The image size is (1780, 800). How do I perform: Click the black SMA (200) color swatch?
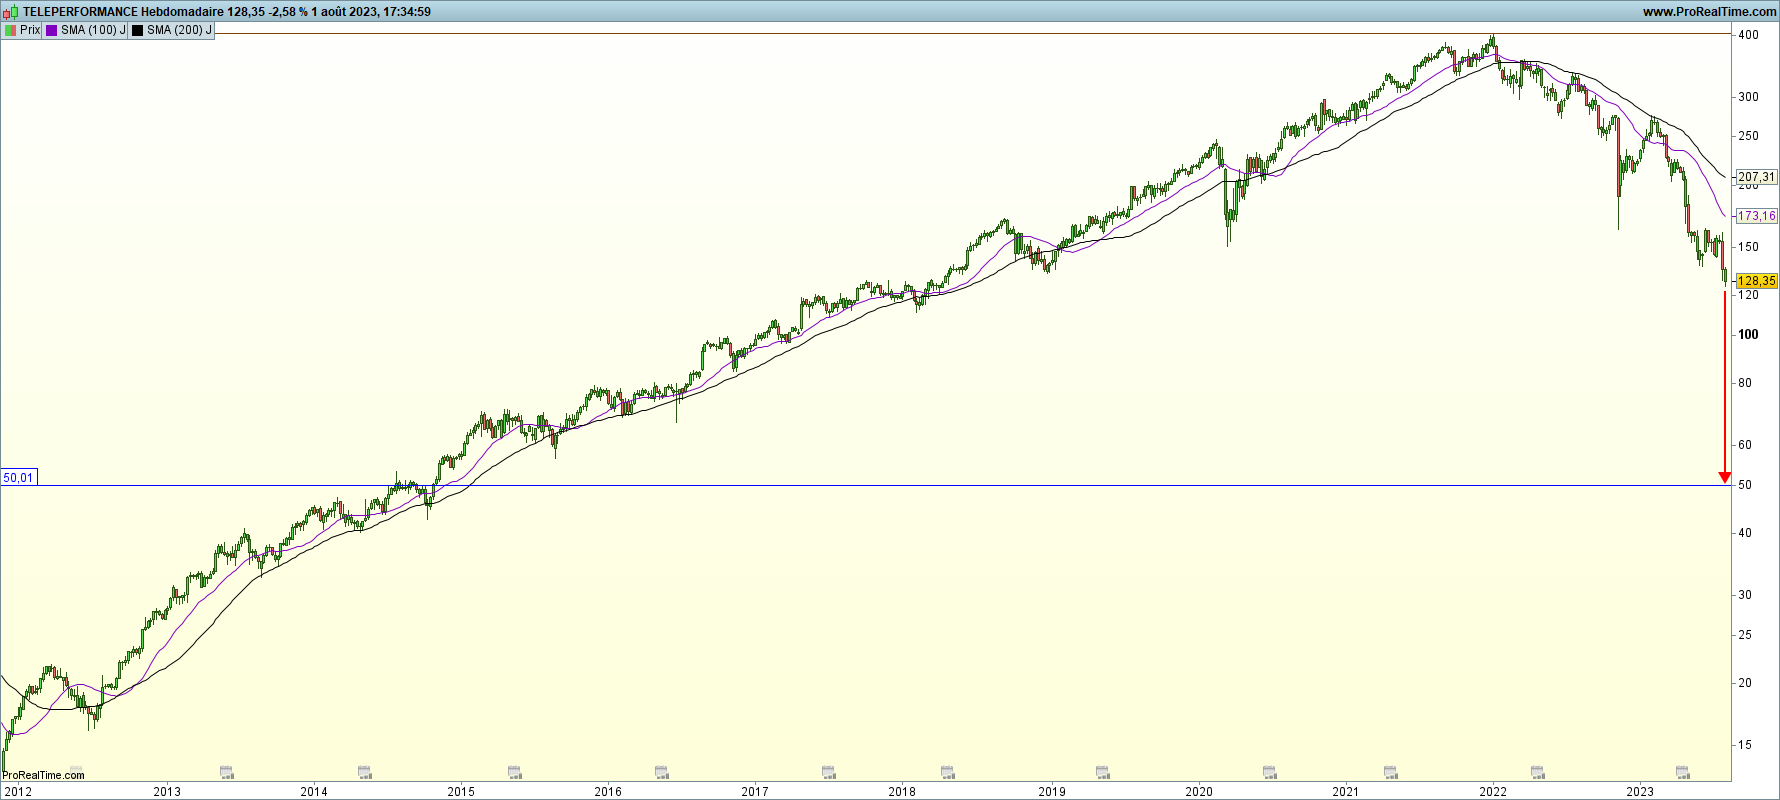(138, 30)
